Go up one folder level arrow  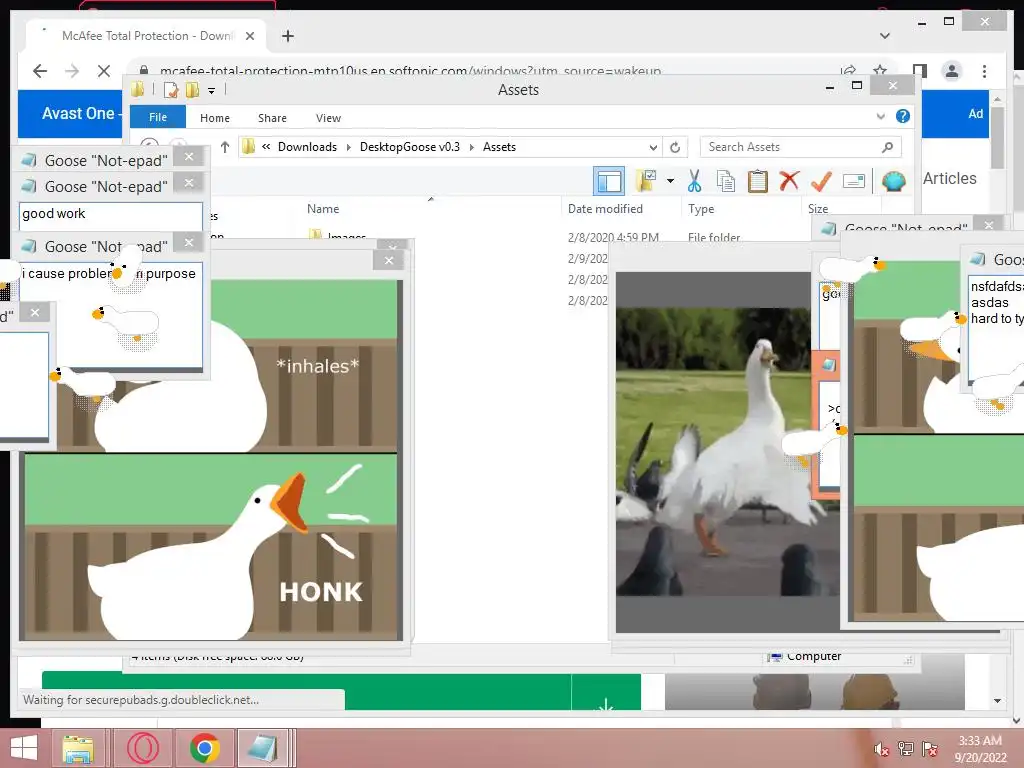click(225, 147)
